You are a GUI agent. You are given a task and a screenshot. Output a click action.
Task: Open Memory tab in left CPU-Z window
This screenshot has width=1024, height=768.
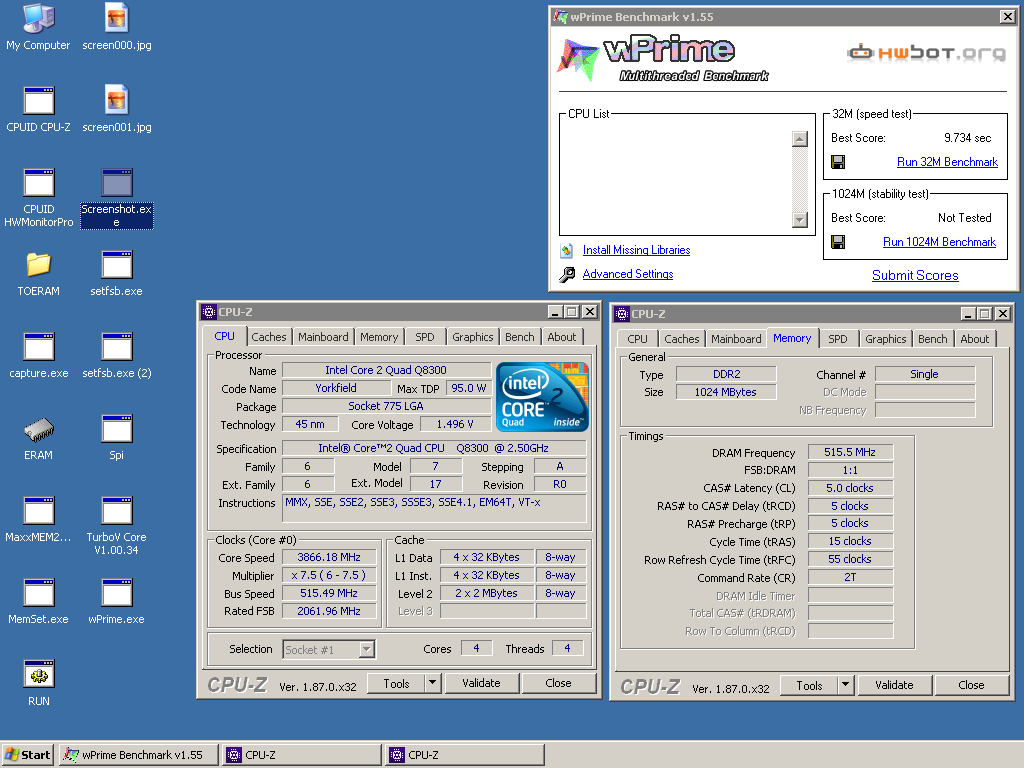tap(379, 337)
